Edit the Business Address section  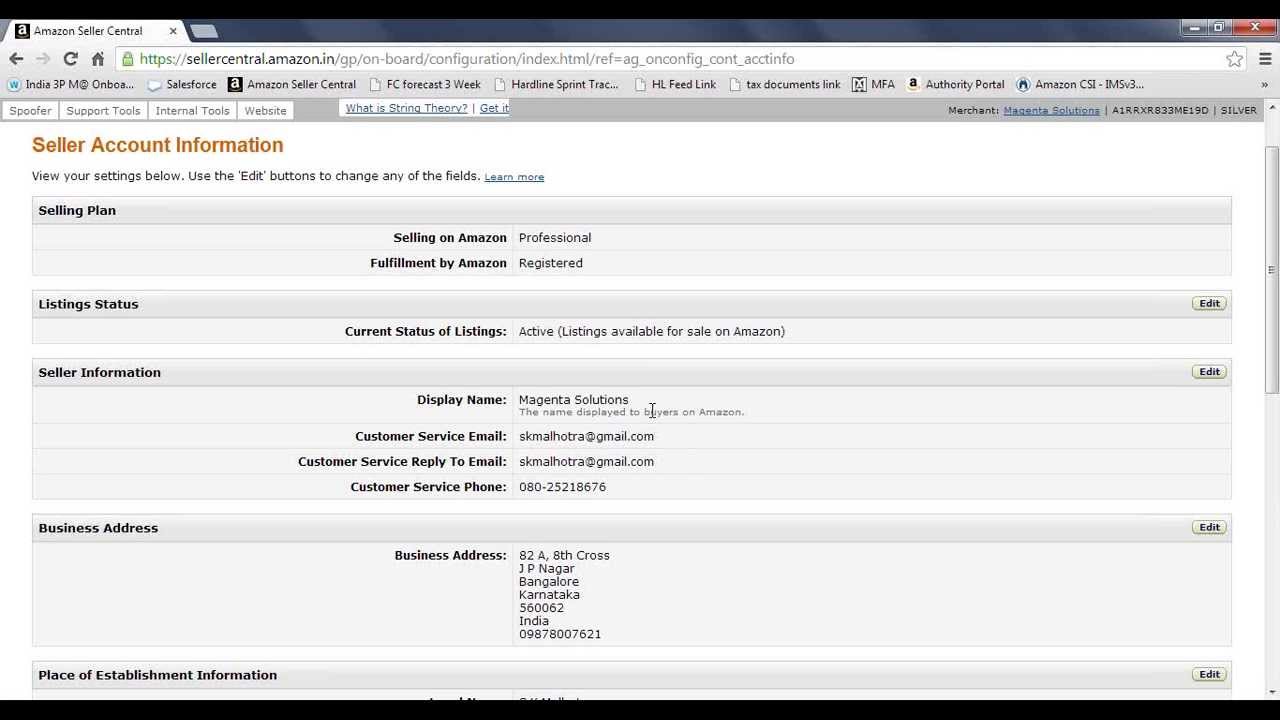pyautogui.click(x=1209, y=527)
